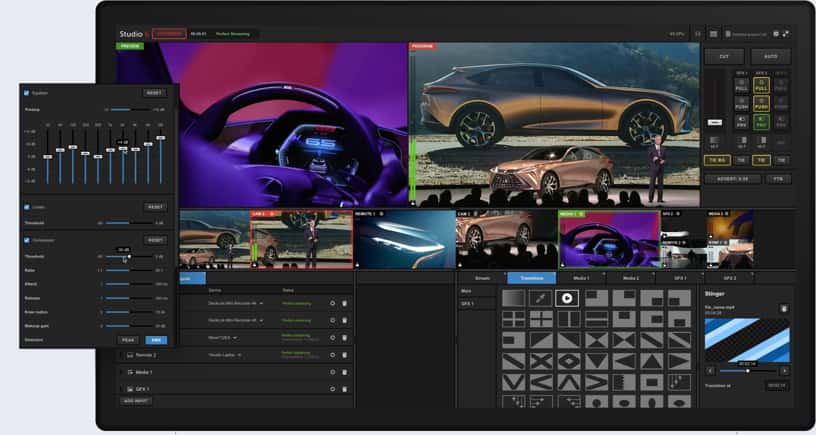The image size is (816, 435).
Task: Delete the Remote 2 input with trash icon
Action: (x=345, y=355)
